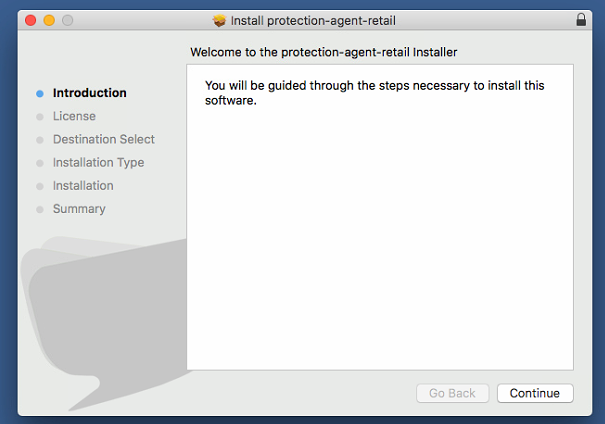The width and height of the screenshot is (605, 424).
Task: Click the Summary step bullet
Action: [40, 209]
